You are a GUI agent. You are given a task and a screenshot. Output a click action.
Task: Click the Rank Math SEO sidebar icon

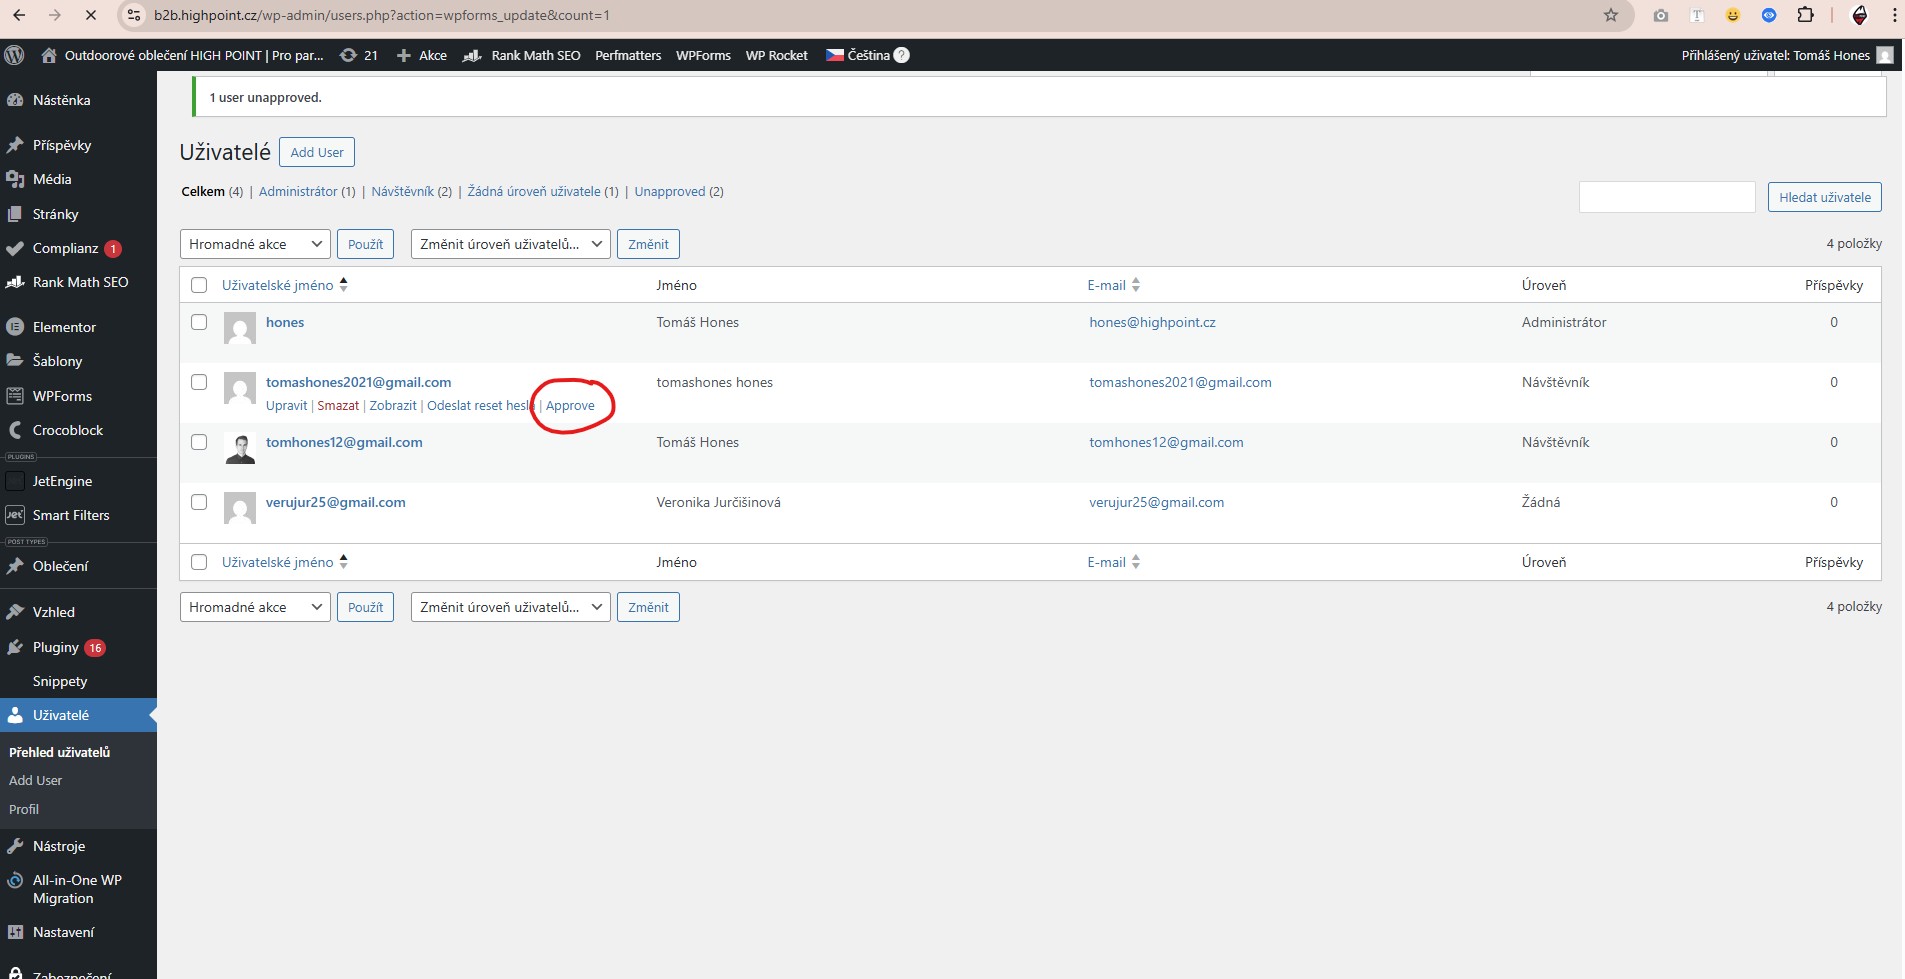click(15, 282)
